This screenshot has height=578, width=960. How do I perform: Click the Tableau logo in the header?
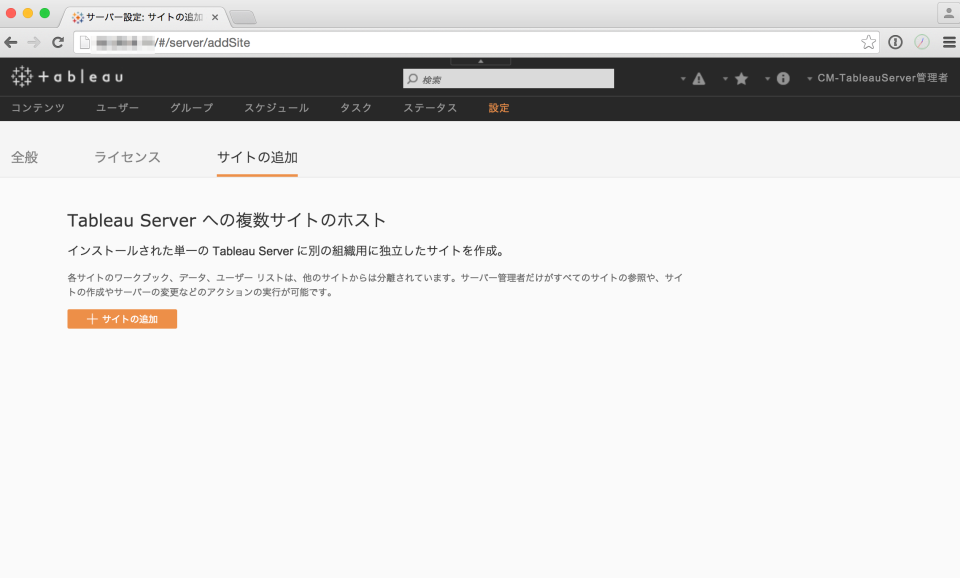65,75
